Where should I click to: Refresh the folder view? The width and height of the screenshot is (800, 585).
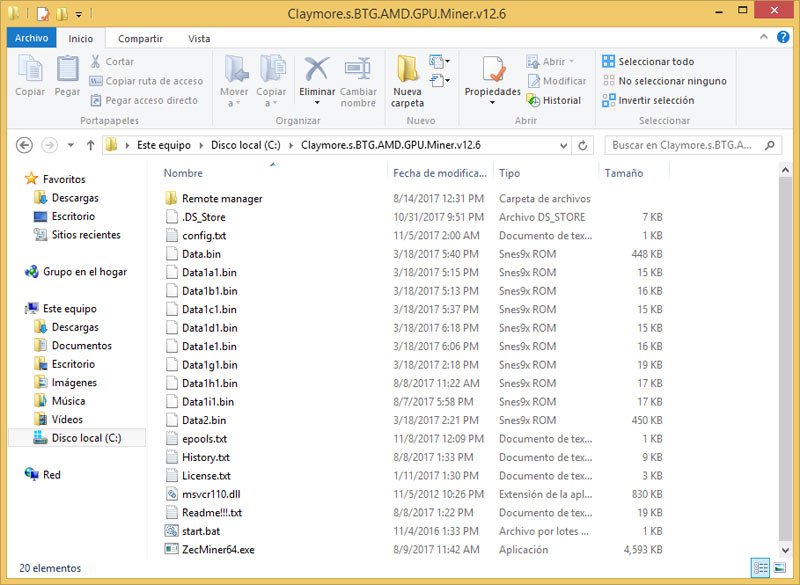click(582, 145)
